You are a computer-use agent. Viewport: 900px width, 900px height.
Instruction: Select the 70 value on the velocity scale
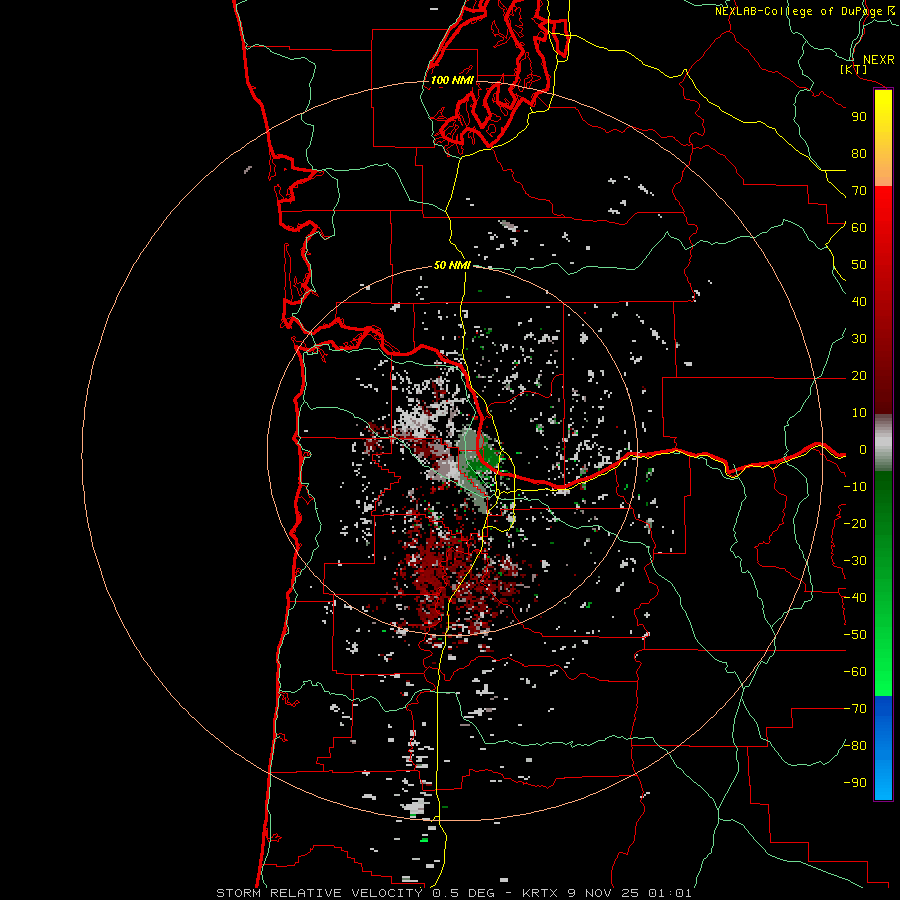pyautogui.click(x=859, y=191)
